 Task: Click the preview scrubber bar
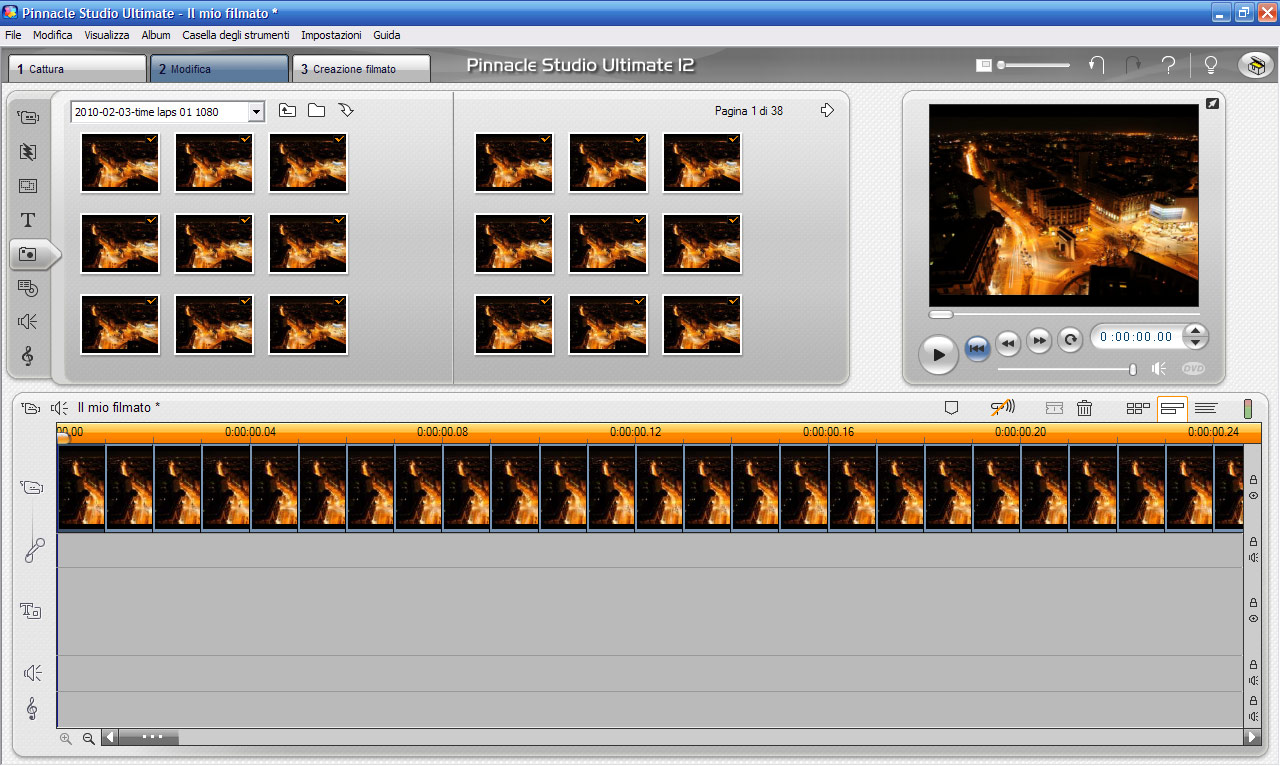(x=1064, y=314)
